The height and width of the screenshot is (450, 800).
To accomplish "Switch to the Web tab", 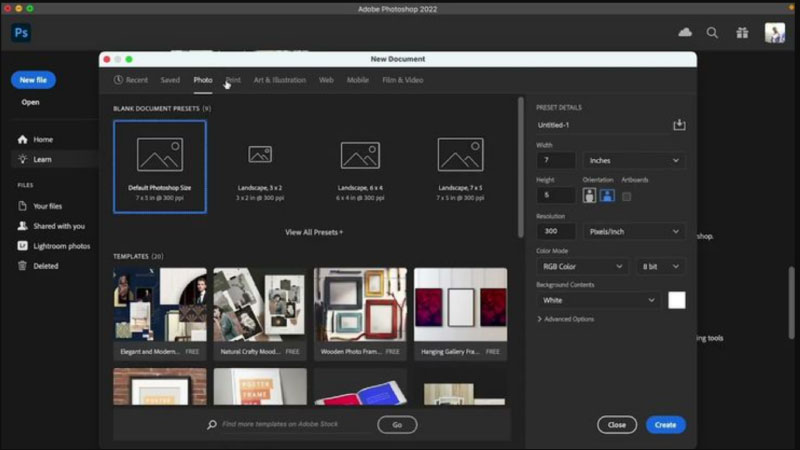I will 326,80.
